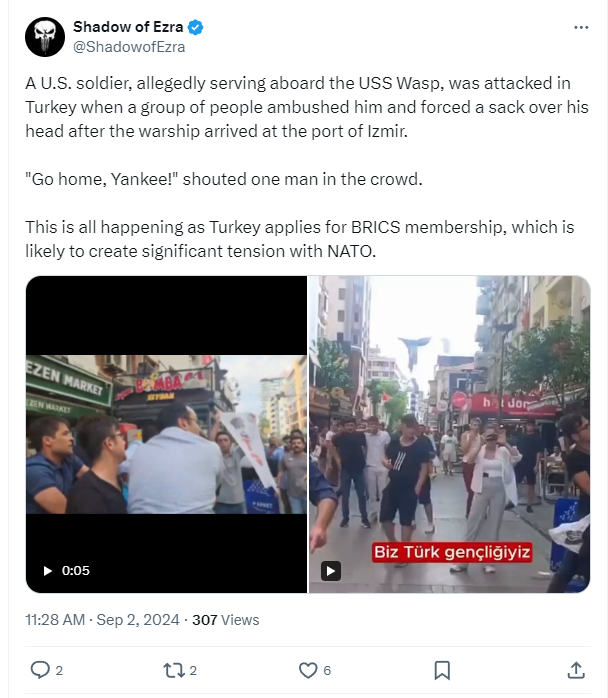
Task: Play the right video with play button
Action: [x=331, y=571]
